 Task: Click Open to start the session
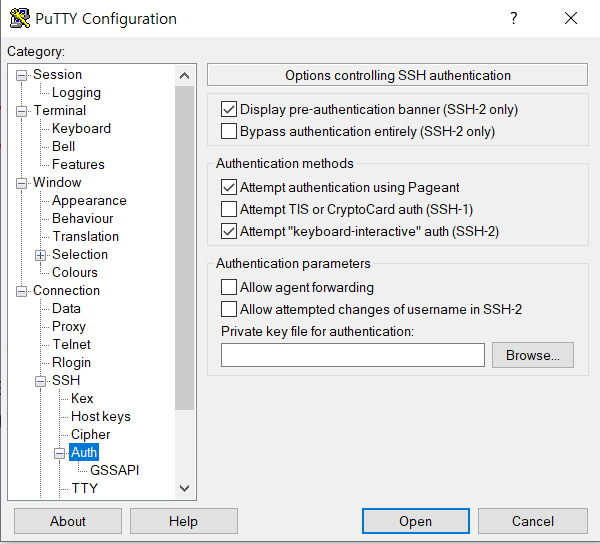pyautogui.click(x=416, y=521)
